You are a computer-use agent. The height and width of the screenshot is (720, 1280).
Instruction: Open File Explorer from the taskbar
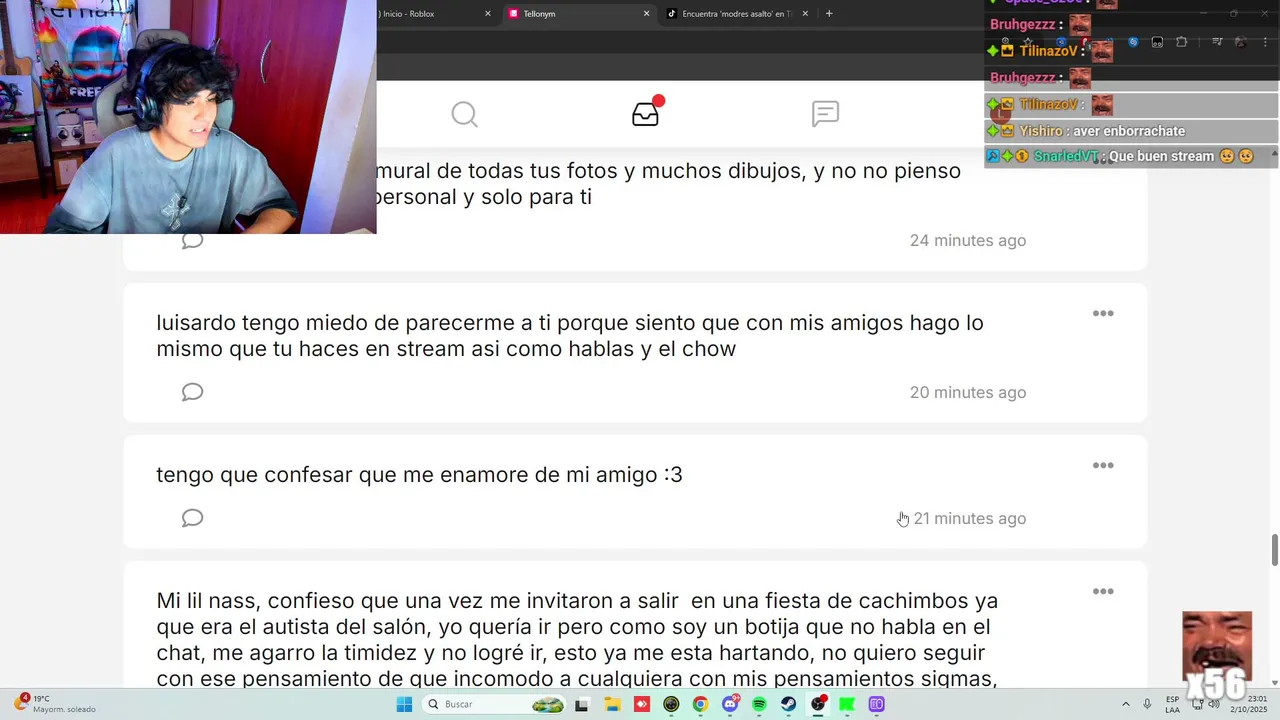(x=612, y=704)
